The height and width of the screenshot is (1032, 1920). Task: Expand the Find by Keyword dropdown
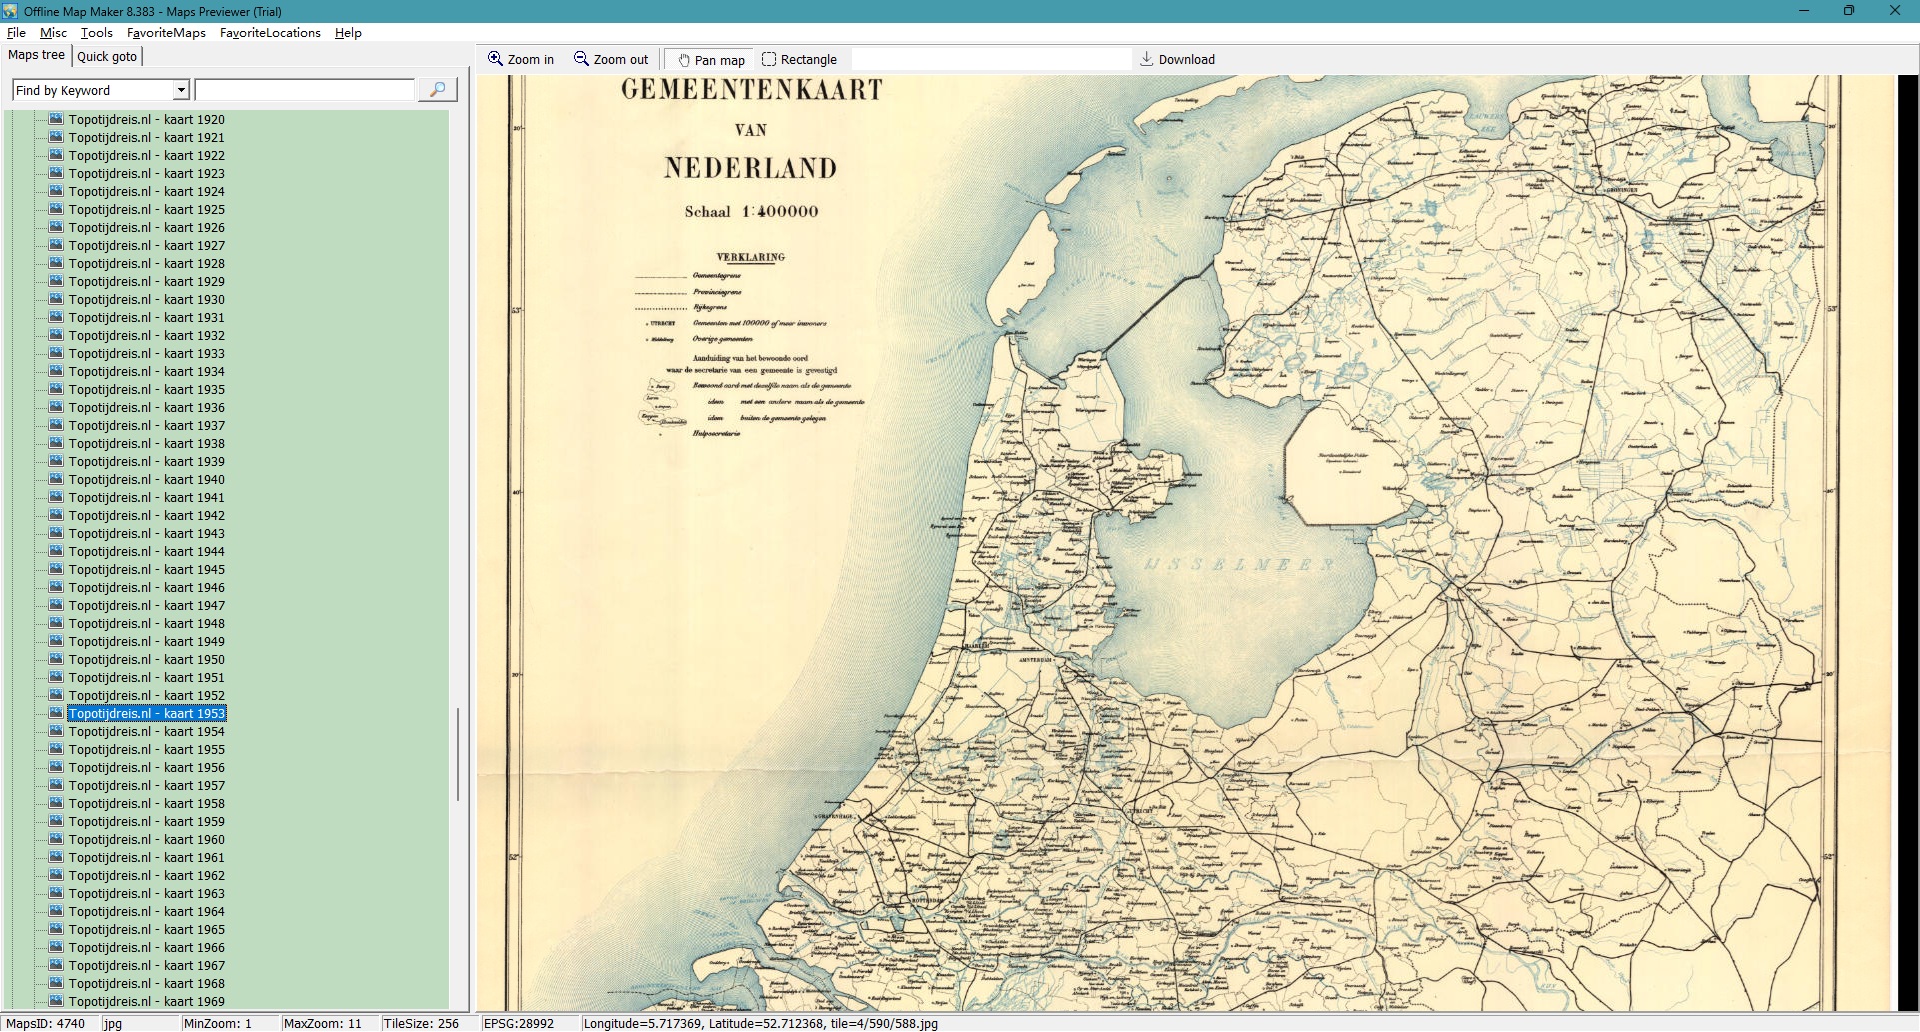coord(181,90)
